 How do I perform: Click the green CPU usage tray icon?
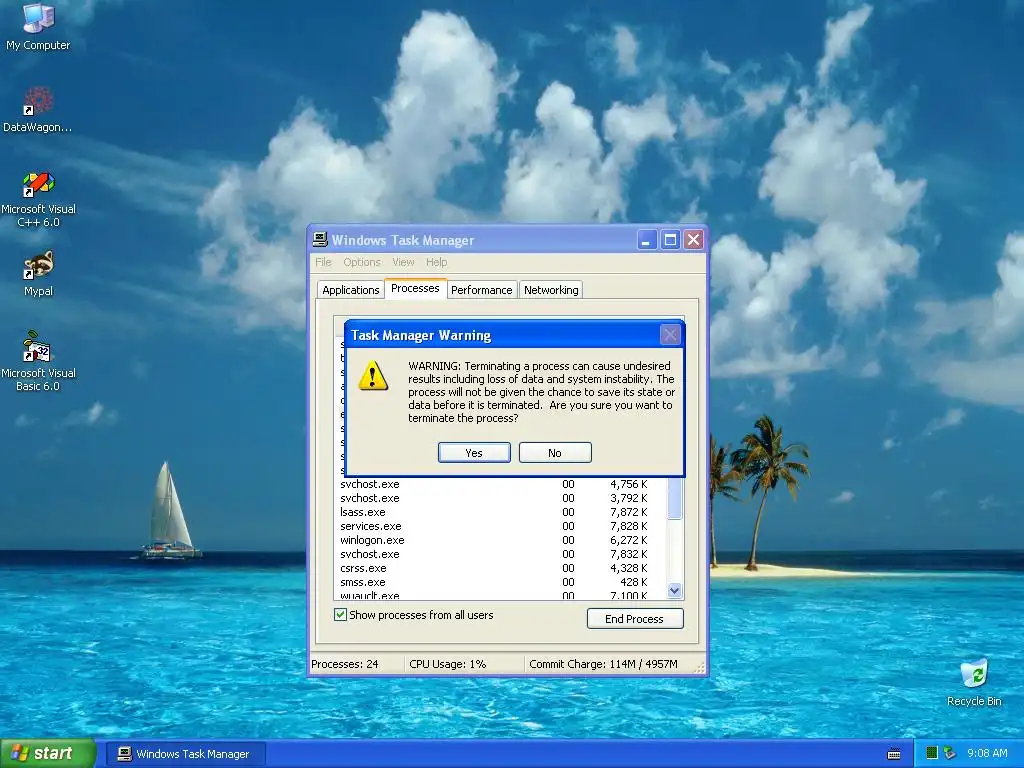[932, 753]
